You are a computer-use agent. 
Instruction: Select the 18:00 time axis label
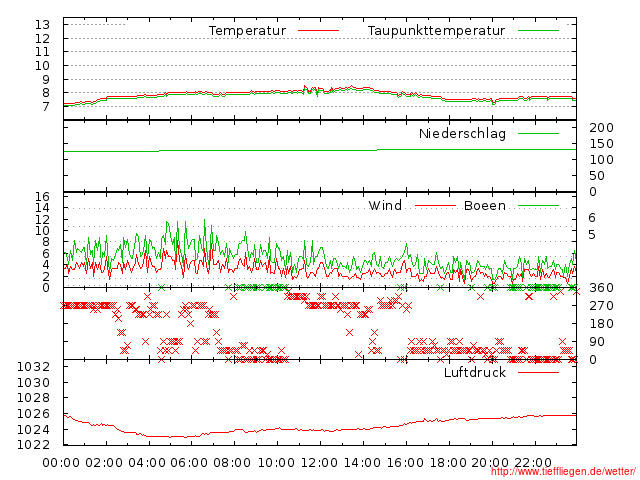449,463
